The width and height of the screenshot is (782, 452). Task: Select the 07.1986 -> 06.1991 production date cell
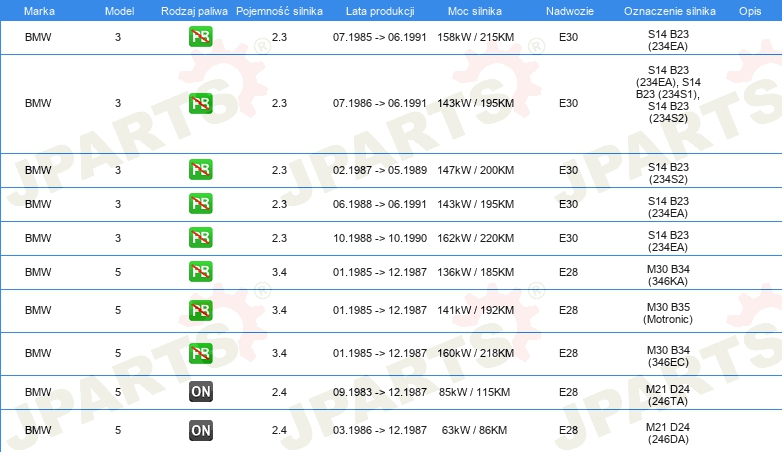click(x=380, y=103)
